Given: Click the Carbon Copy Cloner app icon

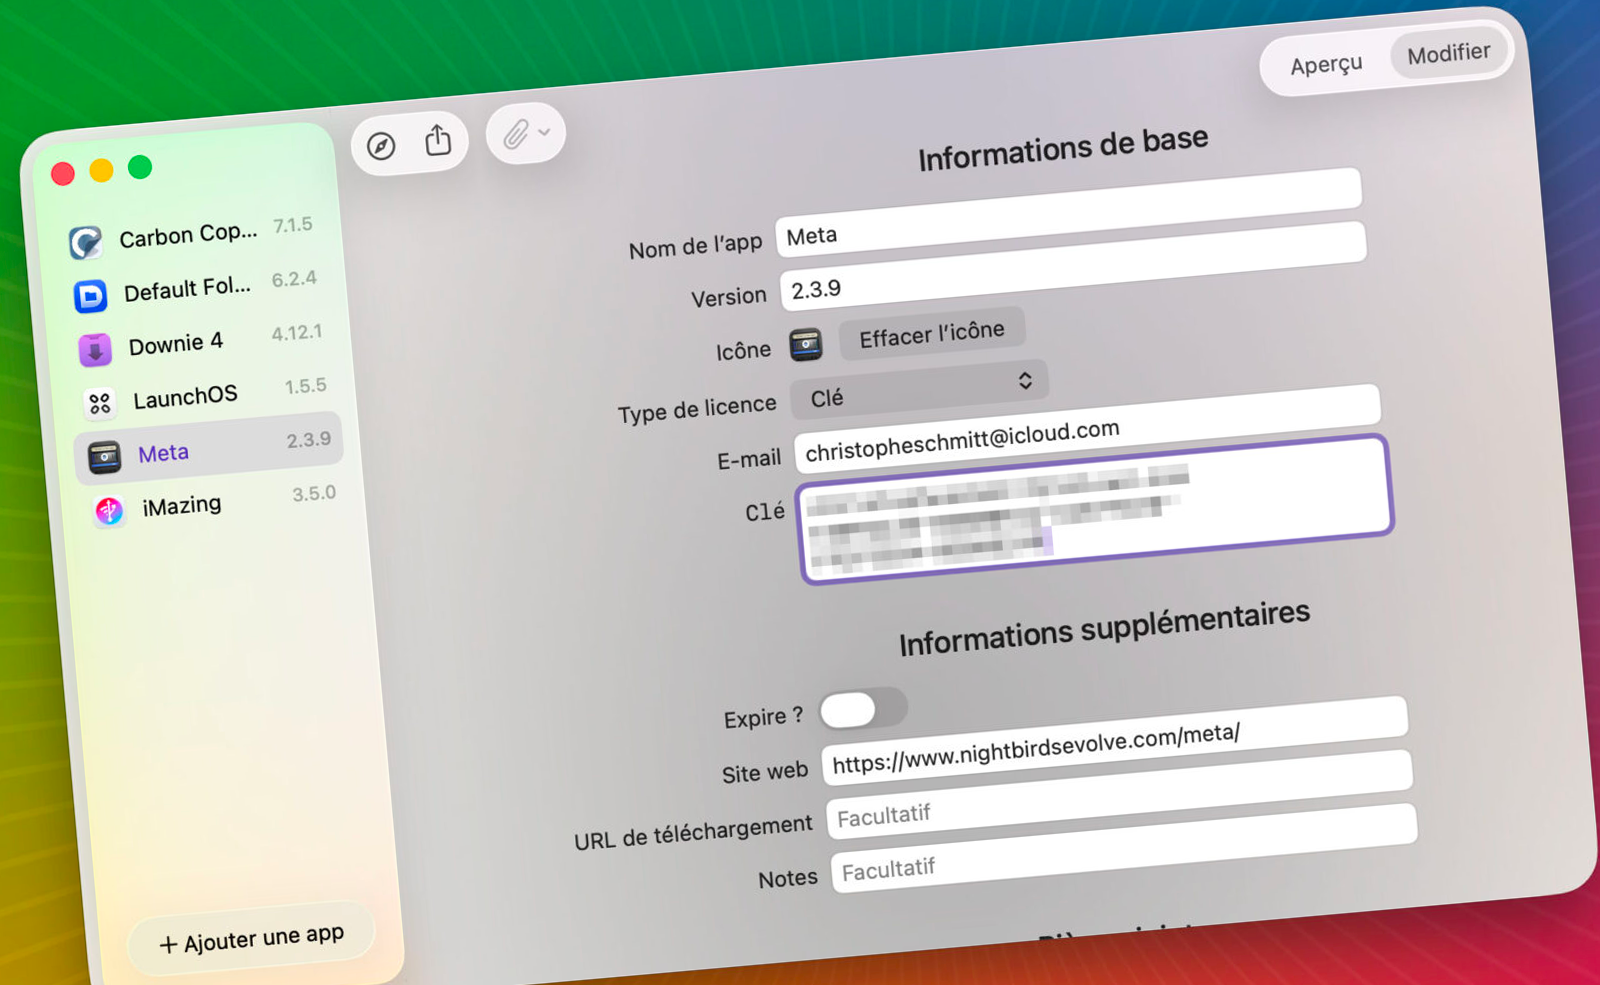Looking at the screenshot, I should click(85, 242).
